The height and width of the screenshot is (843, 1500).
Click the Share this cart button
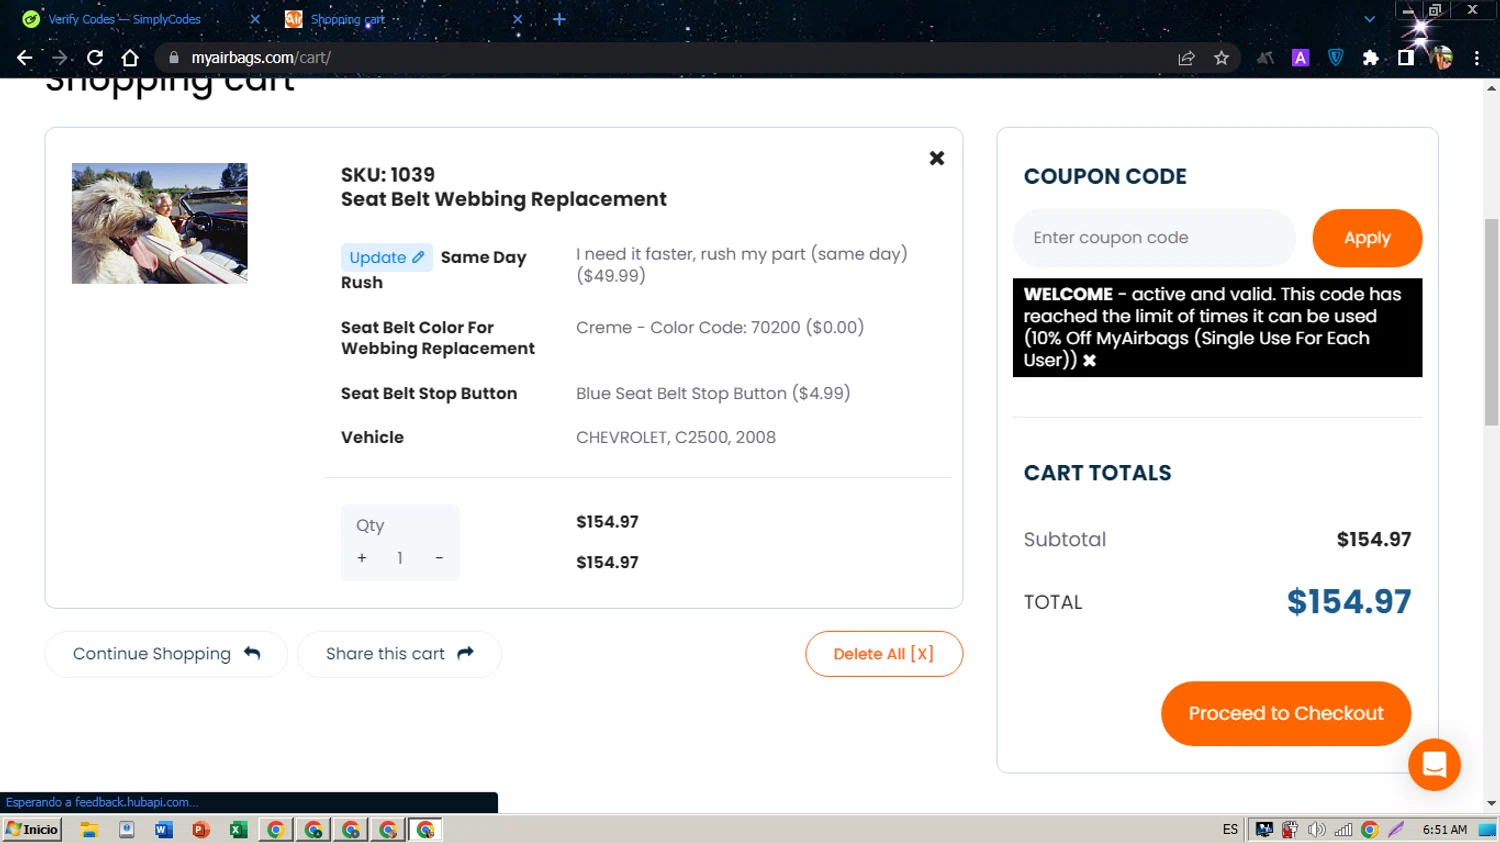pyautogui.click(x=399, y=654)
